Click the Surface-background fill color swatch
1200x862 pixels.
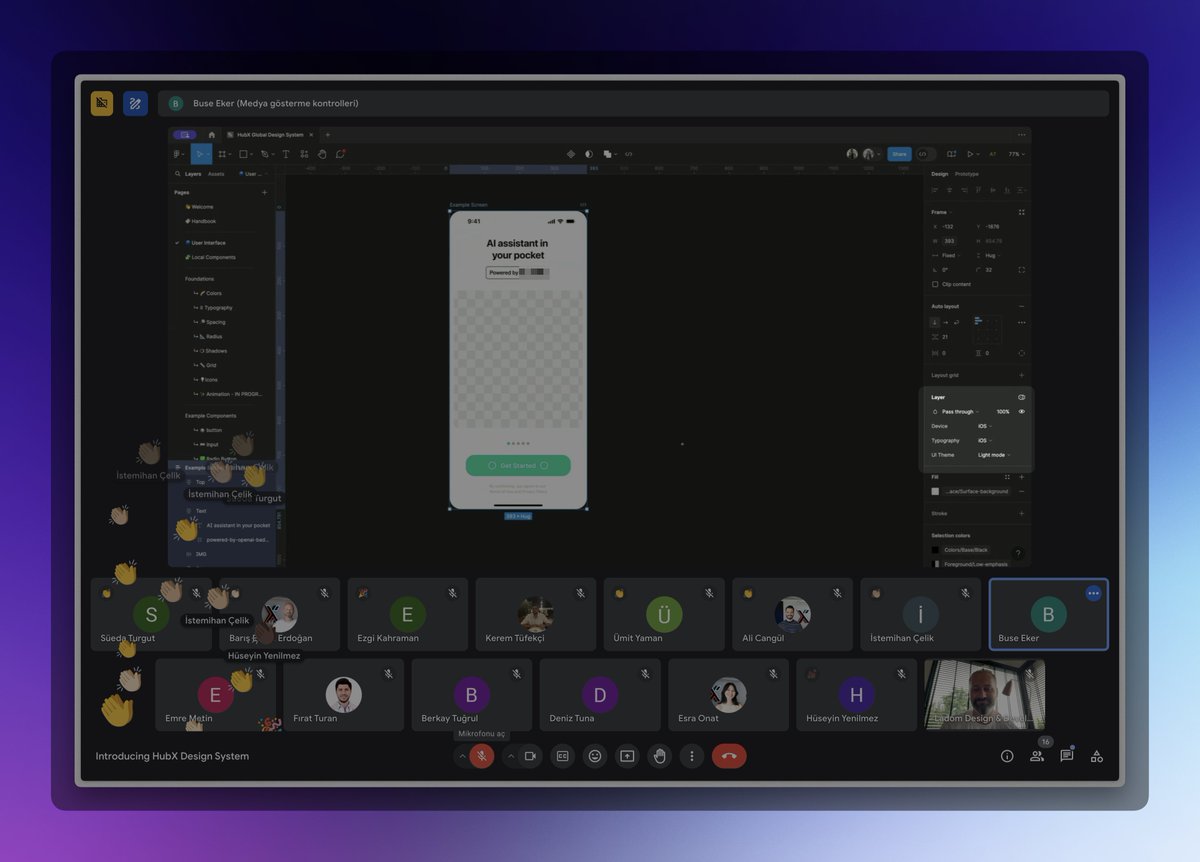pos(935,491)
